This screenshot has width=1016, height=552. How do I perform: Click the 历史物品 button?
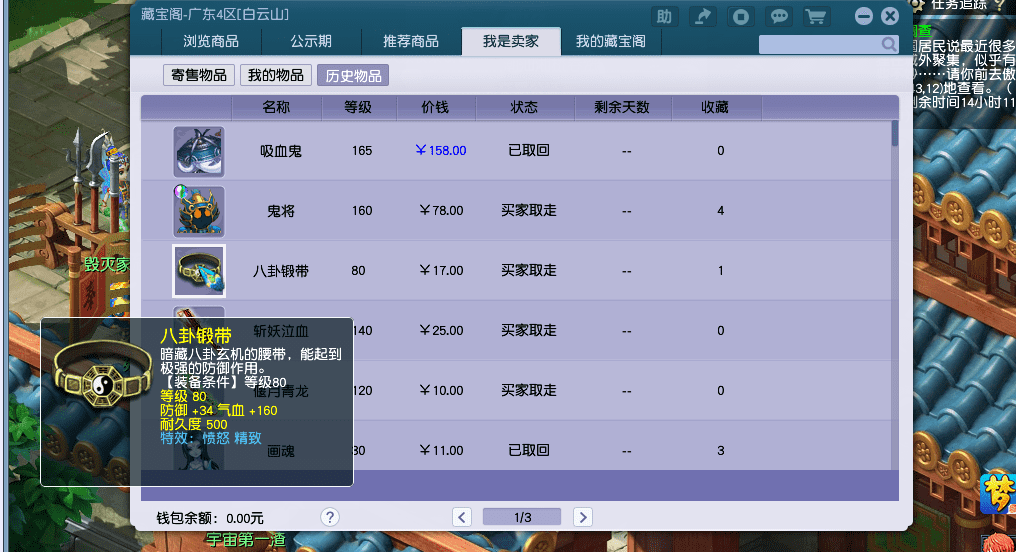coord(353,76)
